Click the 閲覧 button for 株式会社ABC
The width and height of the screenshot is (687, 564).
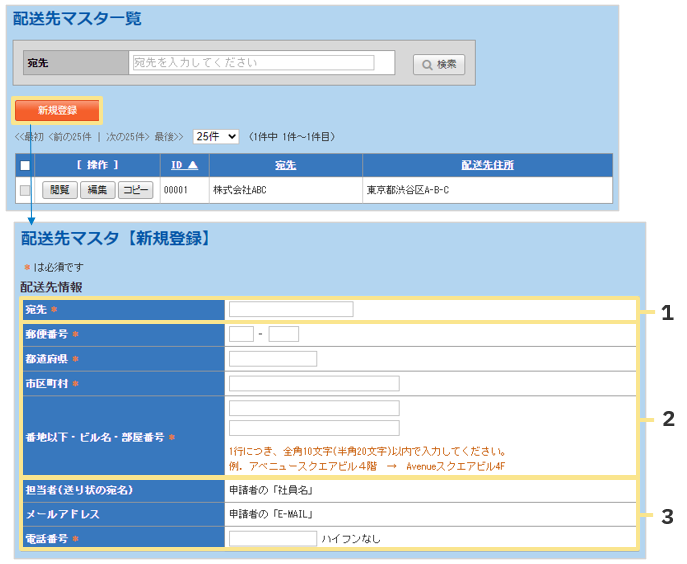(59, 190)
